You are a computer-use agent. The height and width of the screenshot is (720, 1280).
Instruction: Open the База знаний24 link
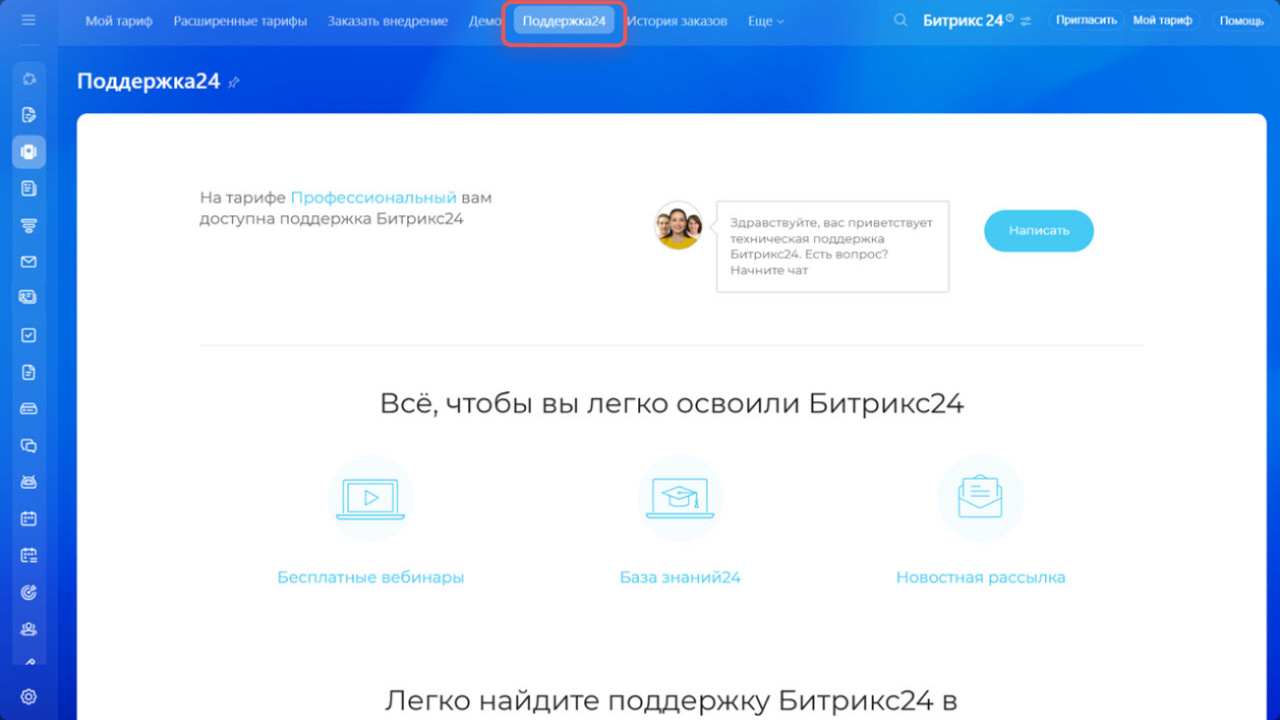click(x=680, y=577)
